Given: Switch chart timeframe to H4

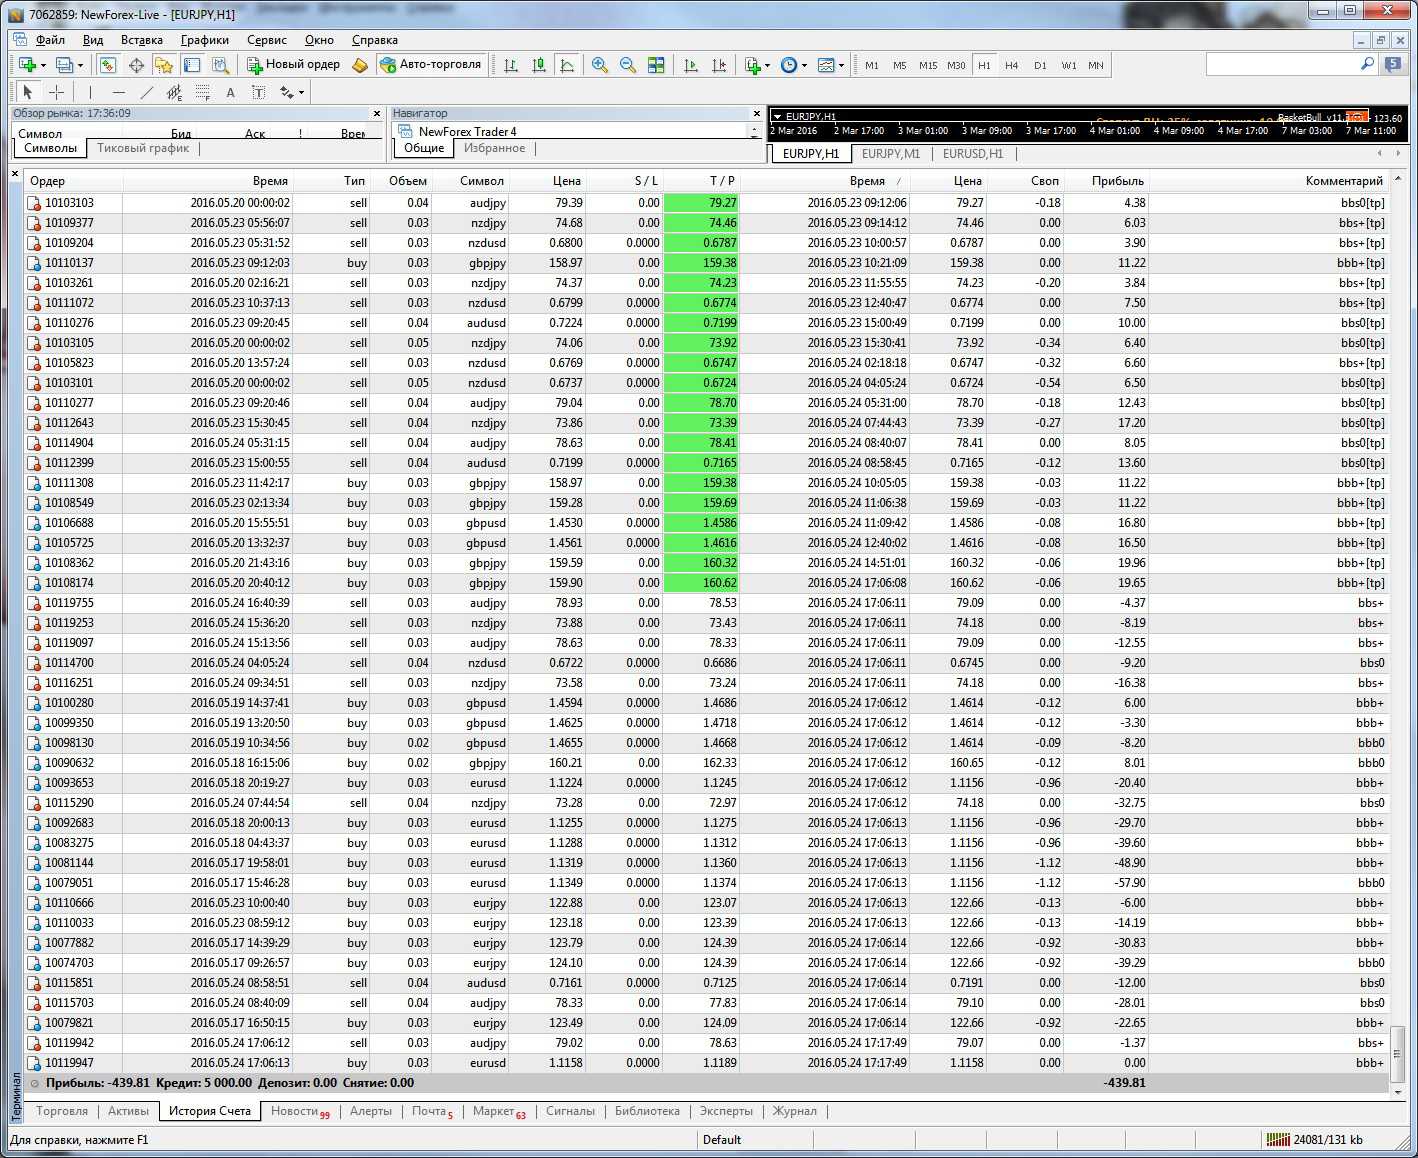Looking at the screenshot, I should tap(1012, 65).
